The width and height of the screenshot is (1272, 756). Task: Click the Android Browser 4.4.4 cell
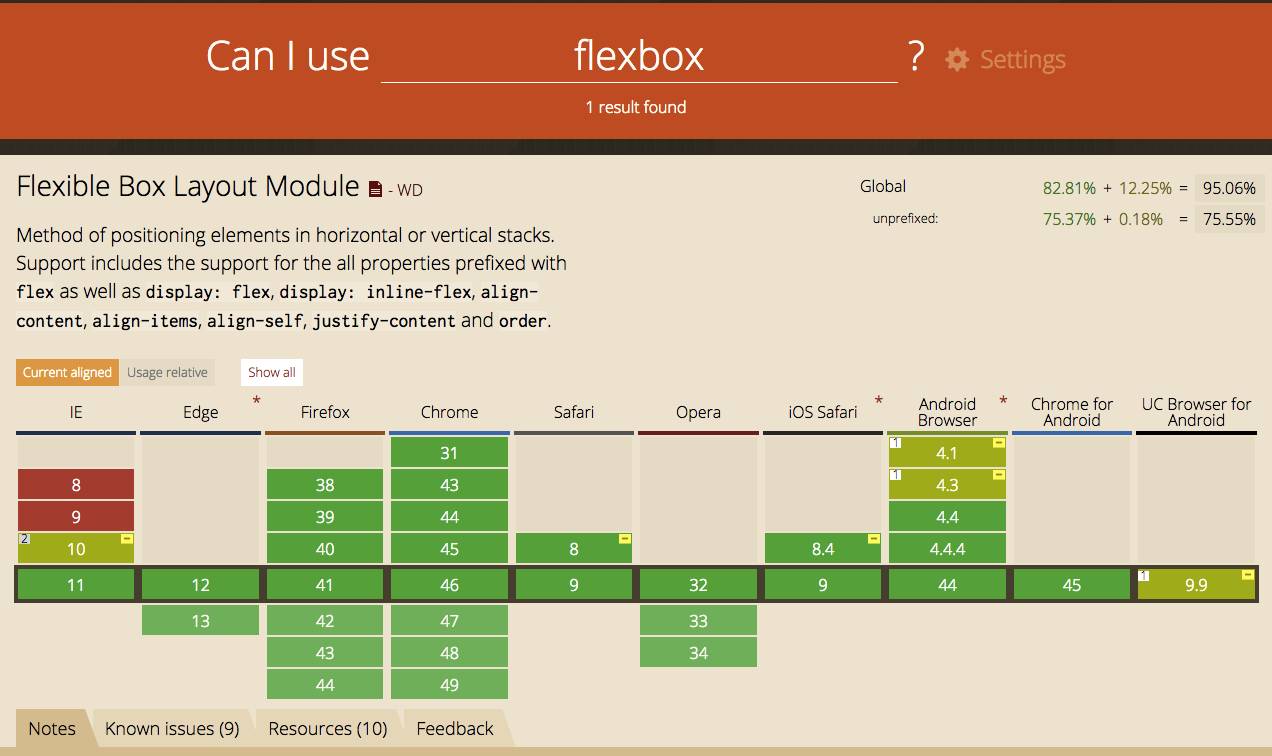pyautogui.click(x=947, y=549)
